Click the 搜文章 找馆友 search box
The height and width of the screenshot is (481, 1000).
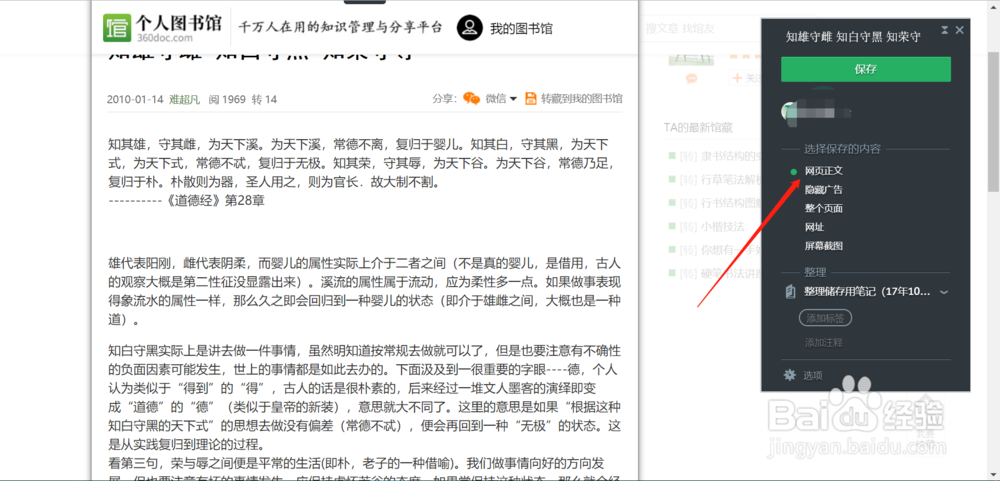pos(700,28)
